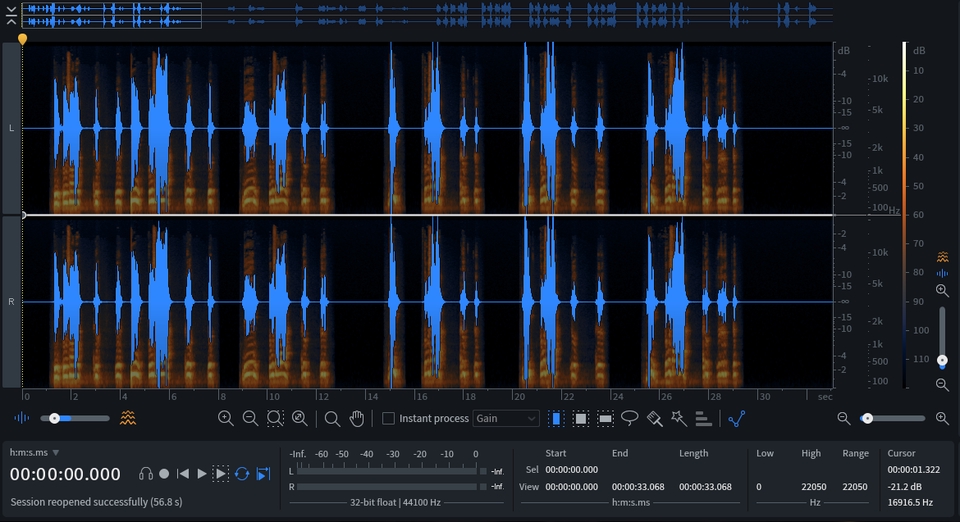Click the High frequency value 22050

(814, 487)
